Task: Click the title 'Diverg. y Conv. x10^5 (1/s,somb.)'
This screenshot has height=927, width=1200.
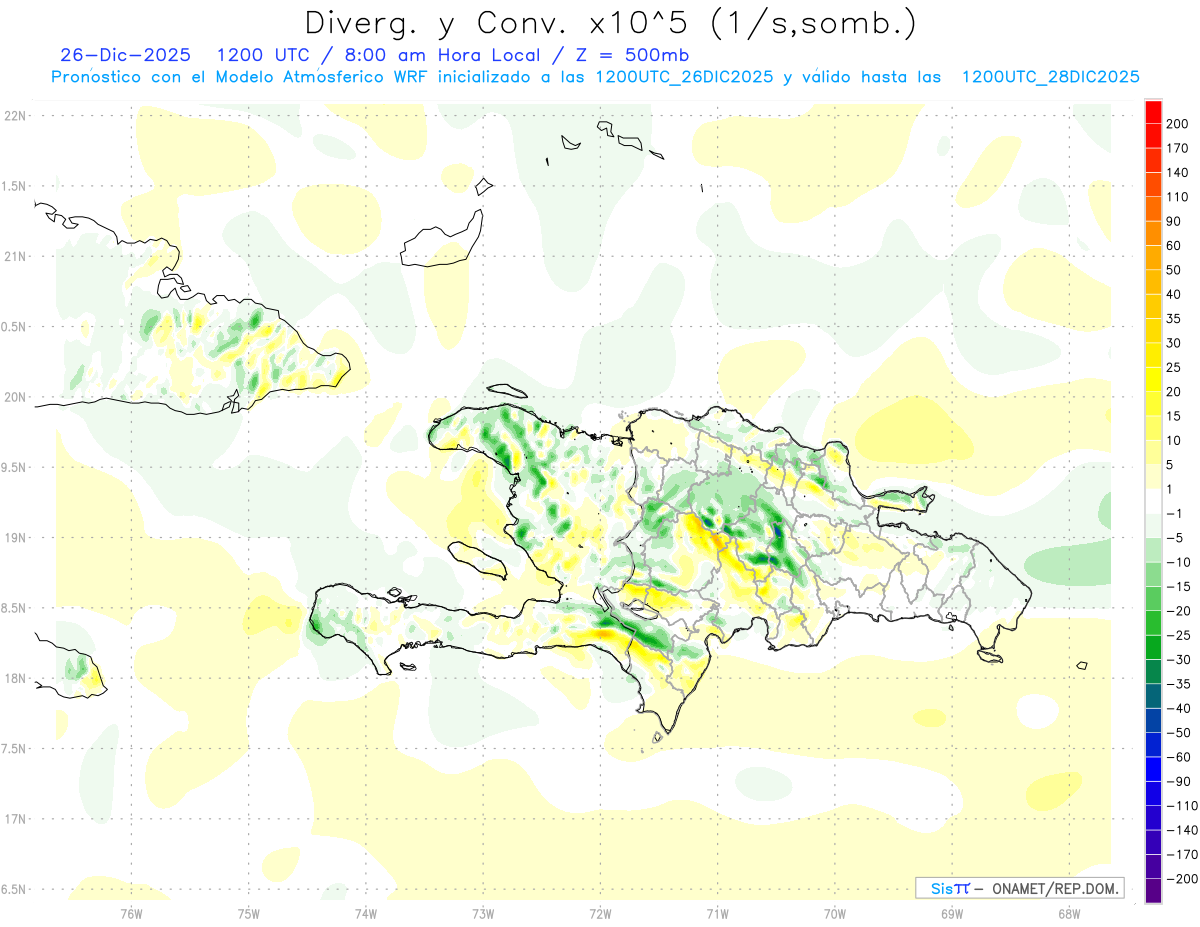Action: point(610,22)
